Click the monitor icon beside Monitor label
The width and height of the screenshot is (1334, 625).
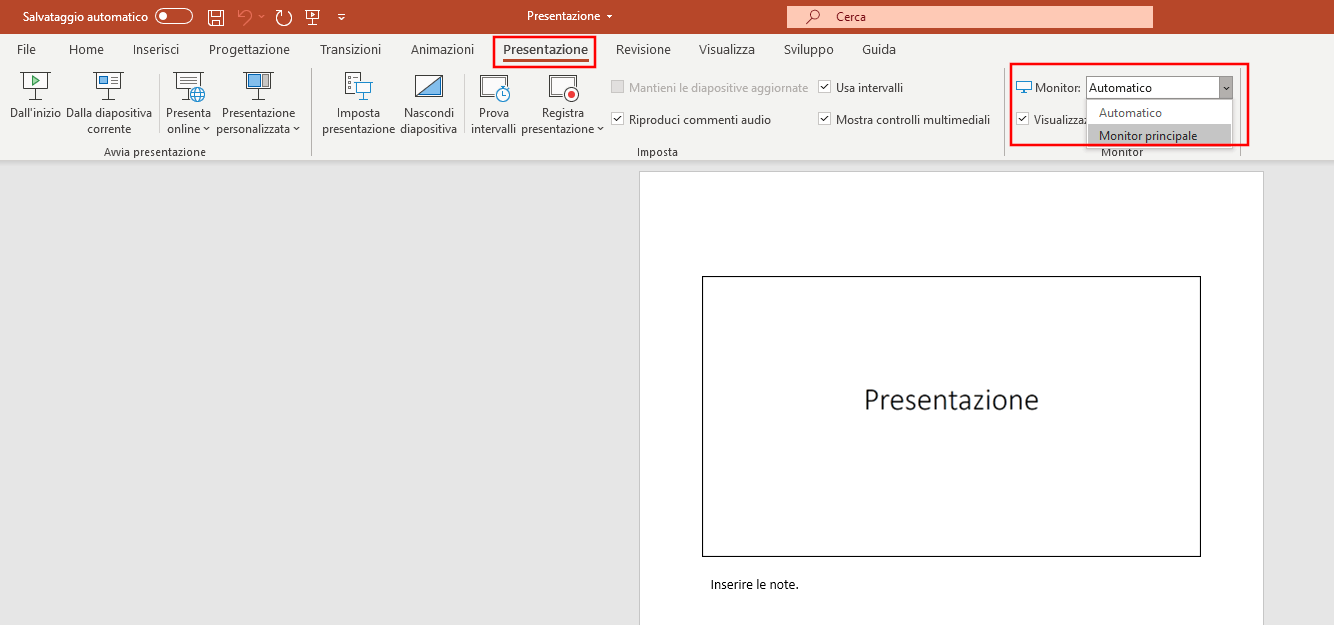(1024, 88)
